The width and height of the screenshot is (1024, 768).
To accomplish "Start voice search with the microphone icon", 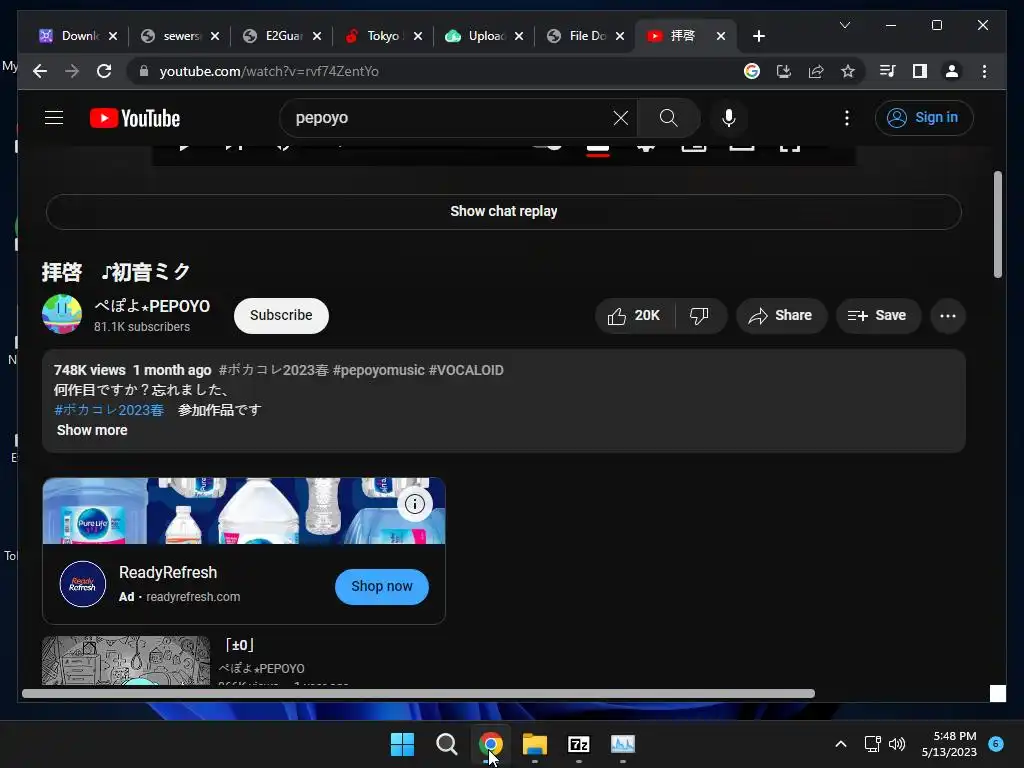I will point(729,118).
